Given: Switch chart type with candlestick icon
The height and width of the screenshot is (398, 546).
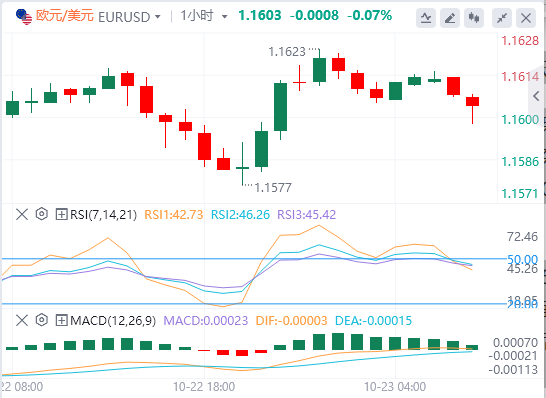Looking at the screenshot, I should [x=474, y=18].
